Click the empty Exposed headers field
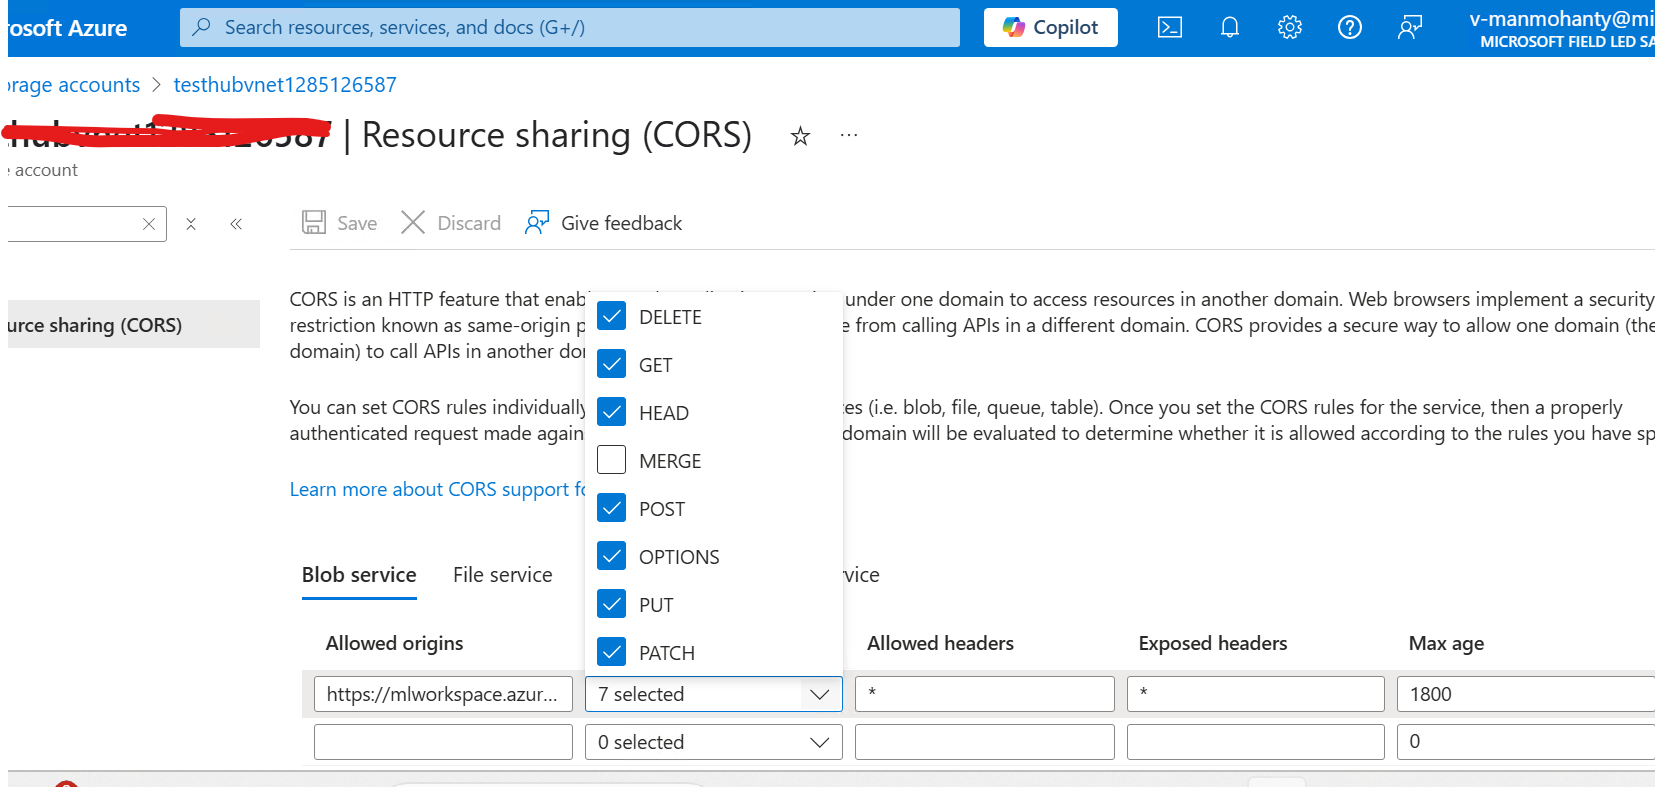1655x787 pixels. pos(1256,742)
